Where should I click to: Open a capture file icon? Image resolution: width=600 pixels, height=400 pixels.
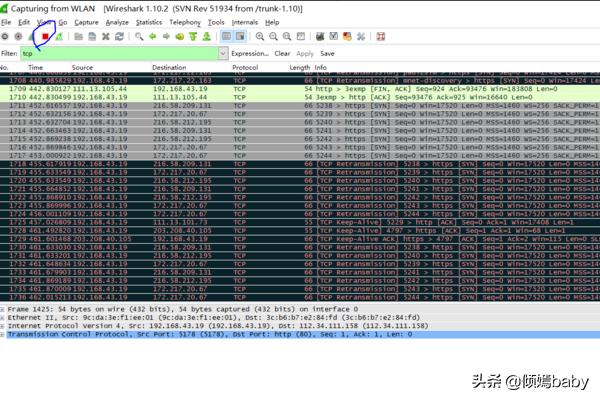point(78,37)
